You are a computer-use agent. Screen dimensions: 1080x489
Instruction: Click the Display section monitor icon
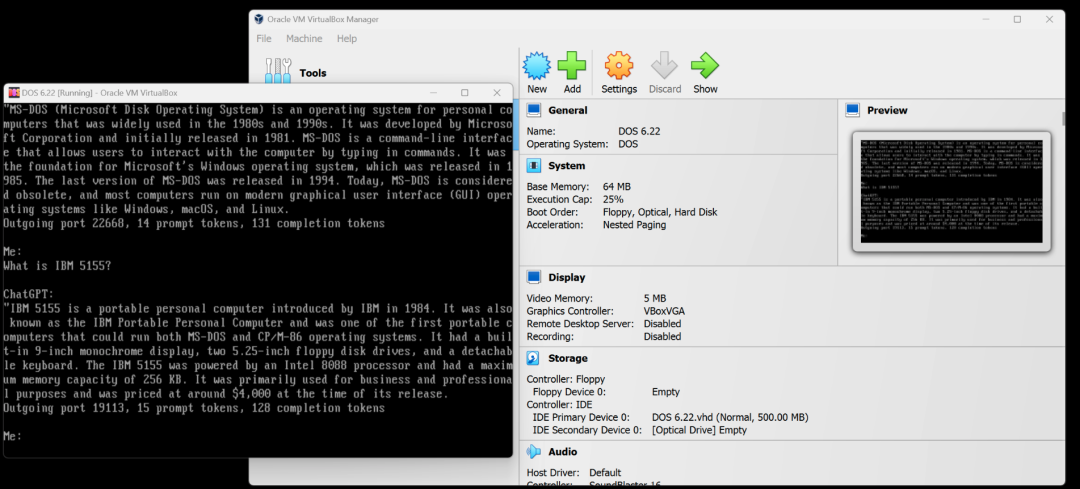pyautogui.click(x=533, y=277)
